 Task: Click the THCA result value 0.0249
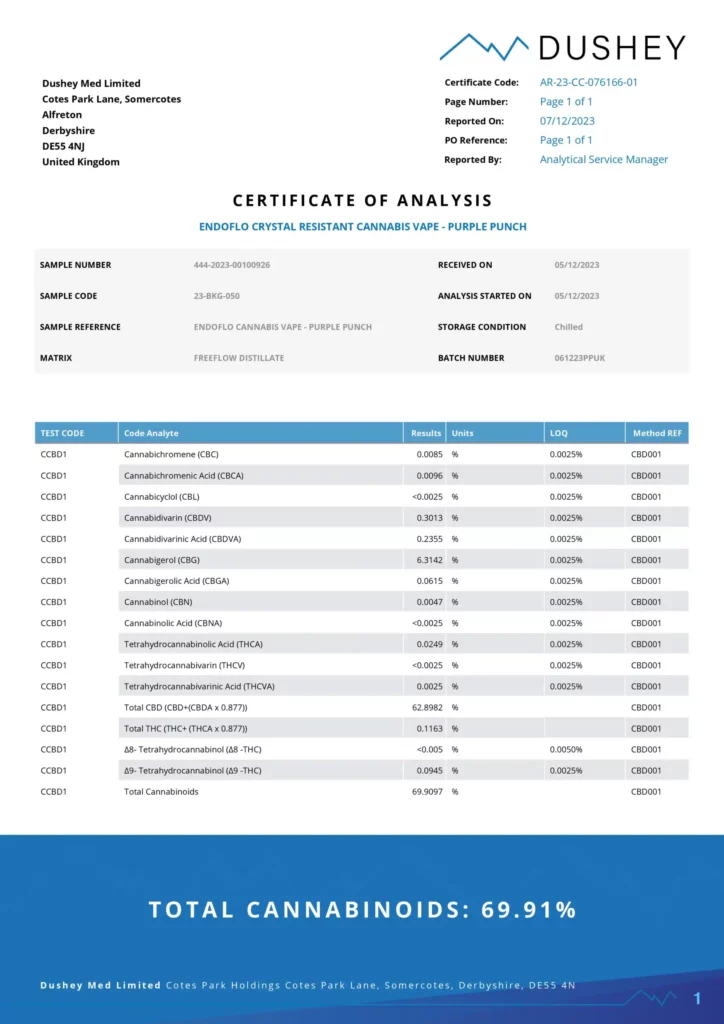pos(430,644)
